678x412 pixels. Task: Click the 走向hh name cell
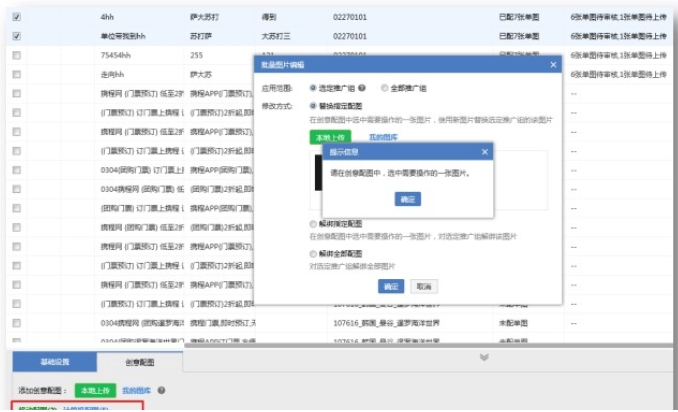click(112, 74)
